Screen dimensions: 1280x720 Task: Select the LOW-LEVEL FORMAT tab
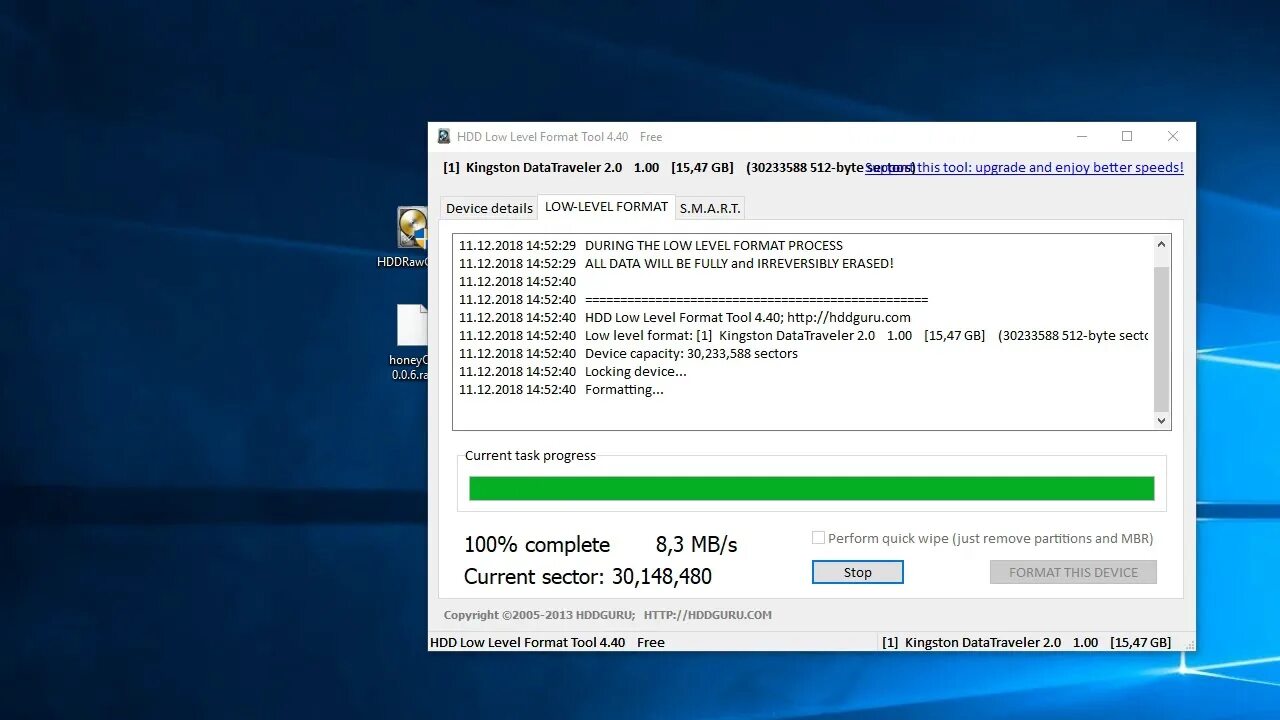pyautogui.click(x=606, y=207)
